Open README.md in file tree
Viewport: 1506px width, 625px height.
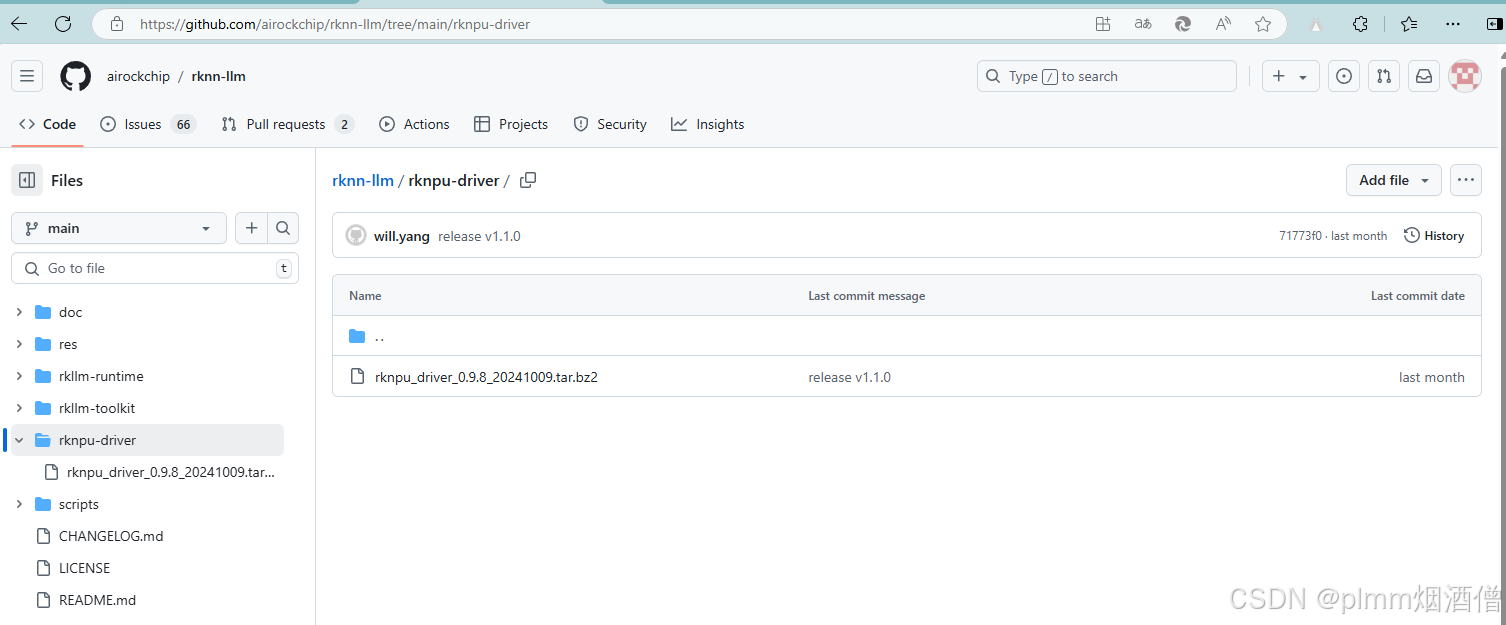97,600
